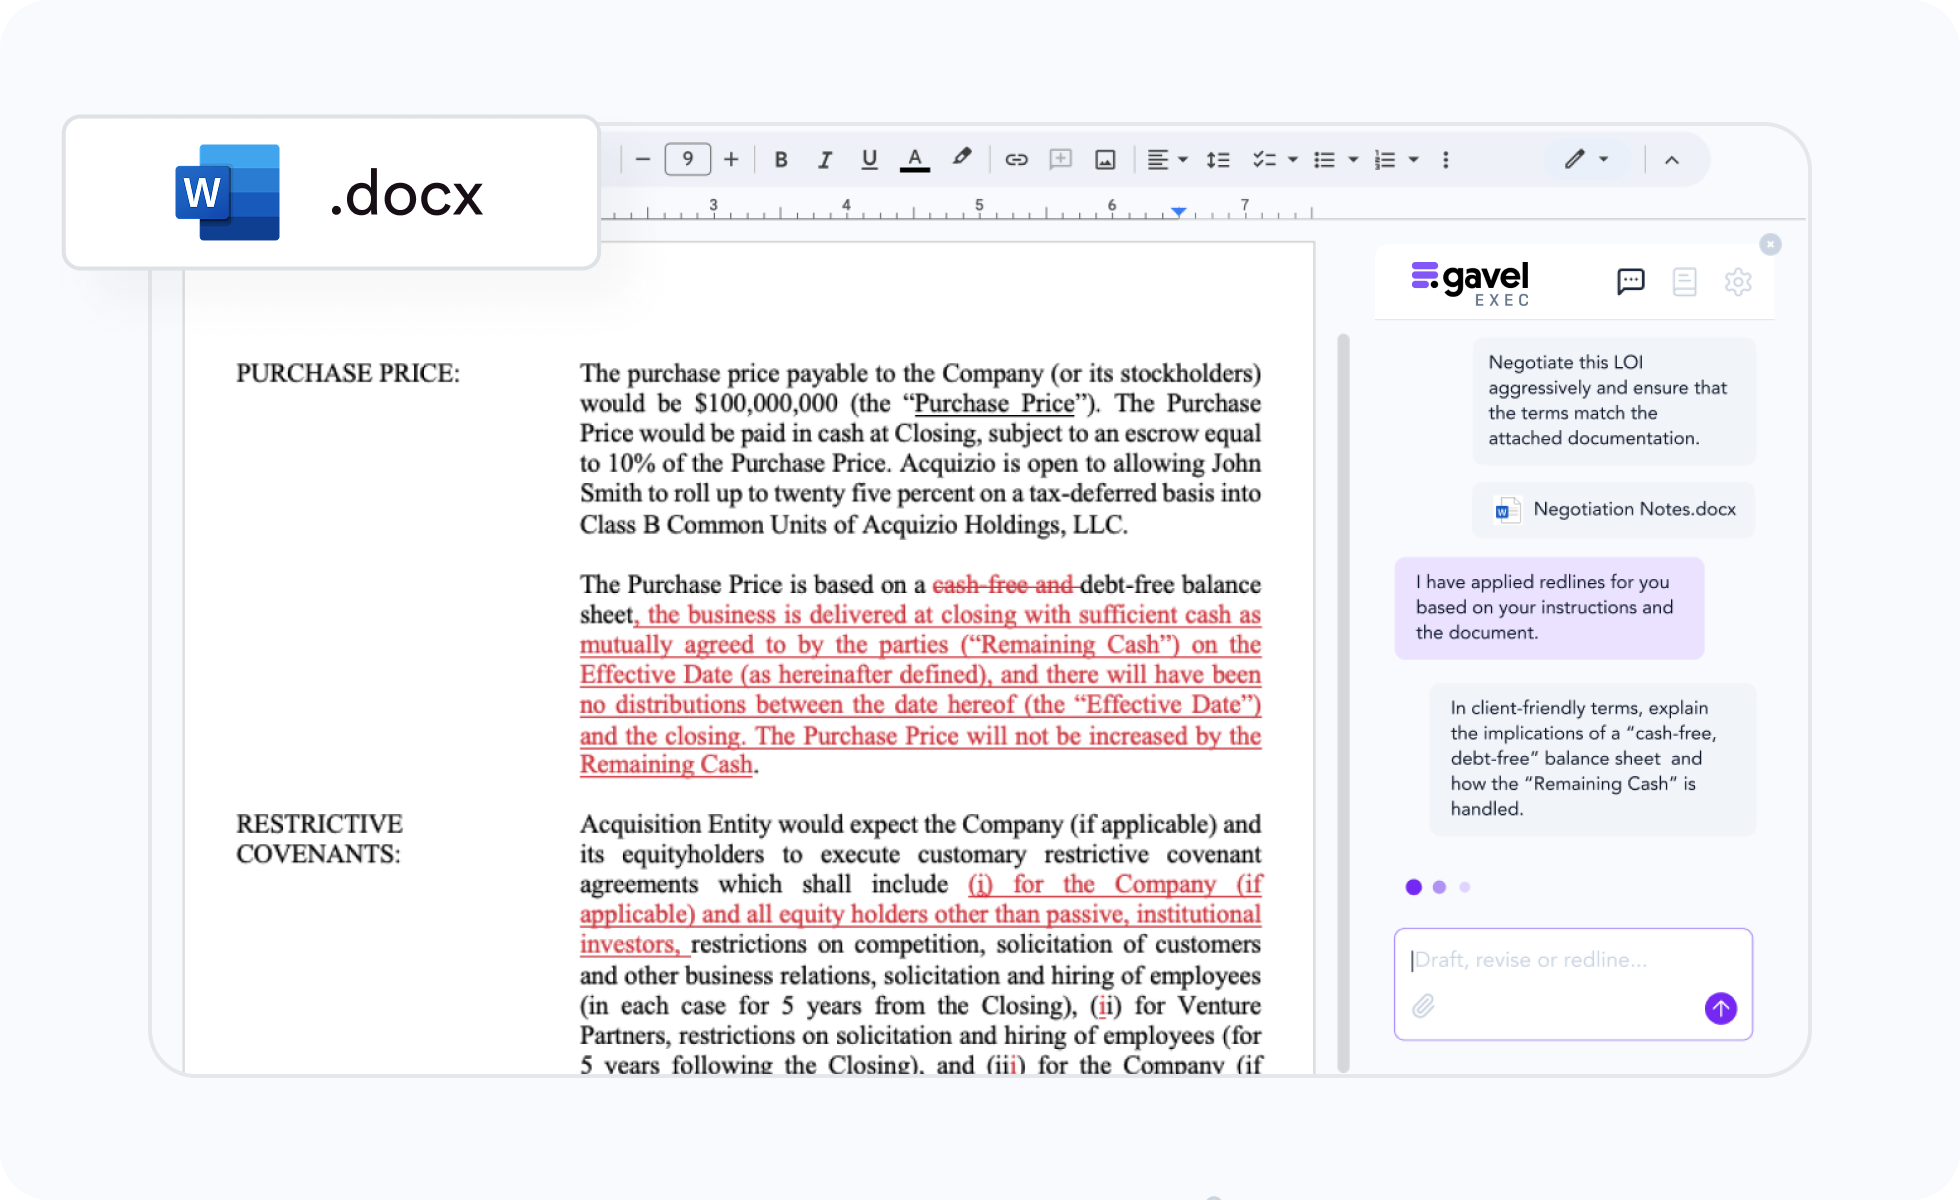Expand the text alignment dropdown arrow
Viewport: 1960px width, 1200px height.
tap(1183, 159)
